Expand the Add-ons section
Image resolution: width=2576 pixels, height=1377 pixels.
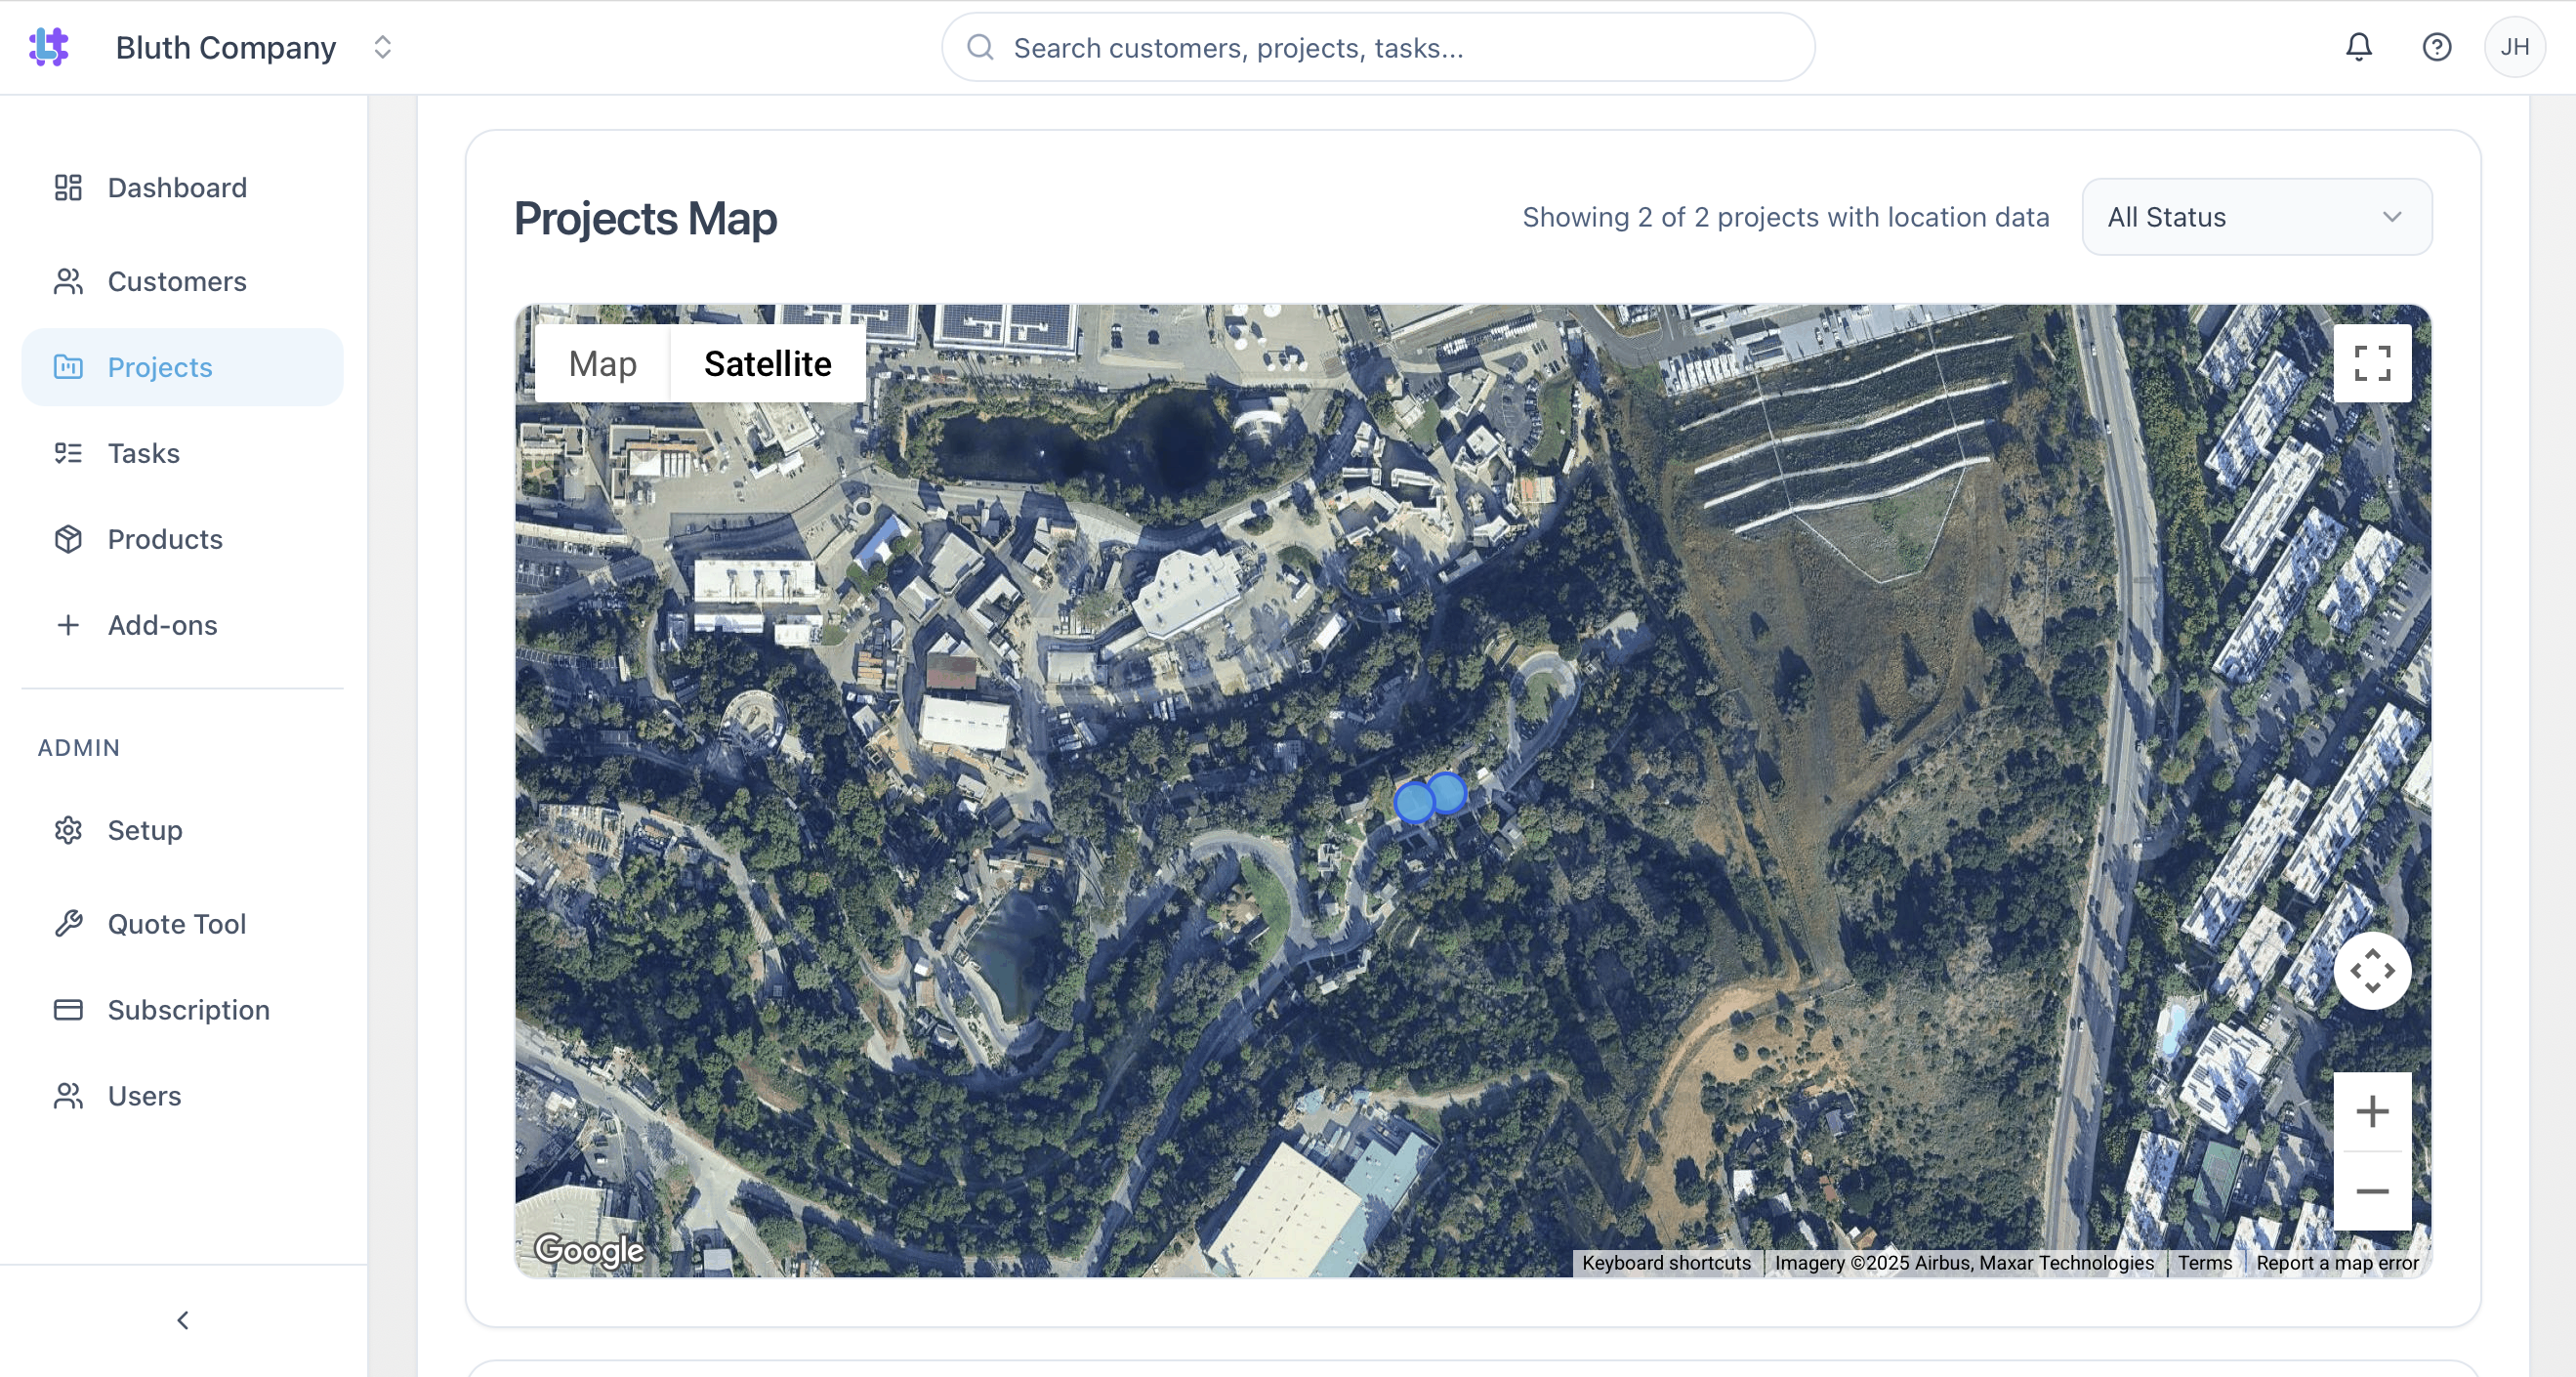coord(162,625)
